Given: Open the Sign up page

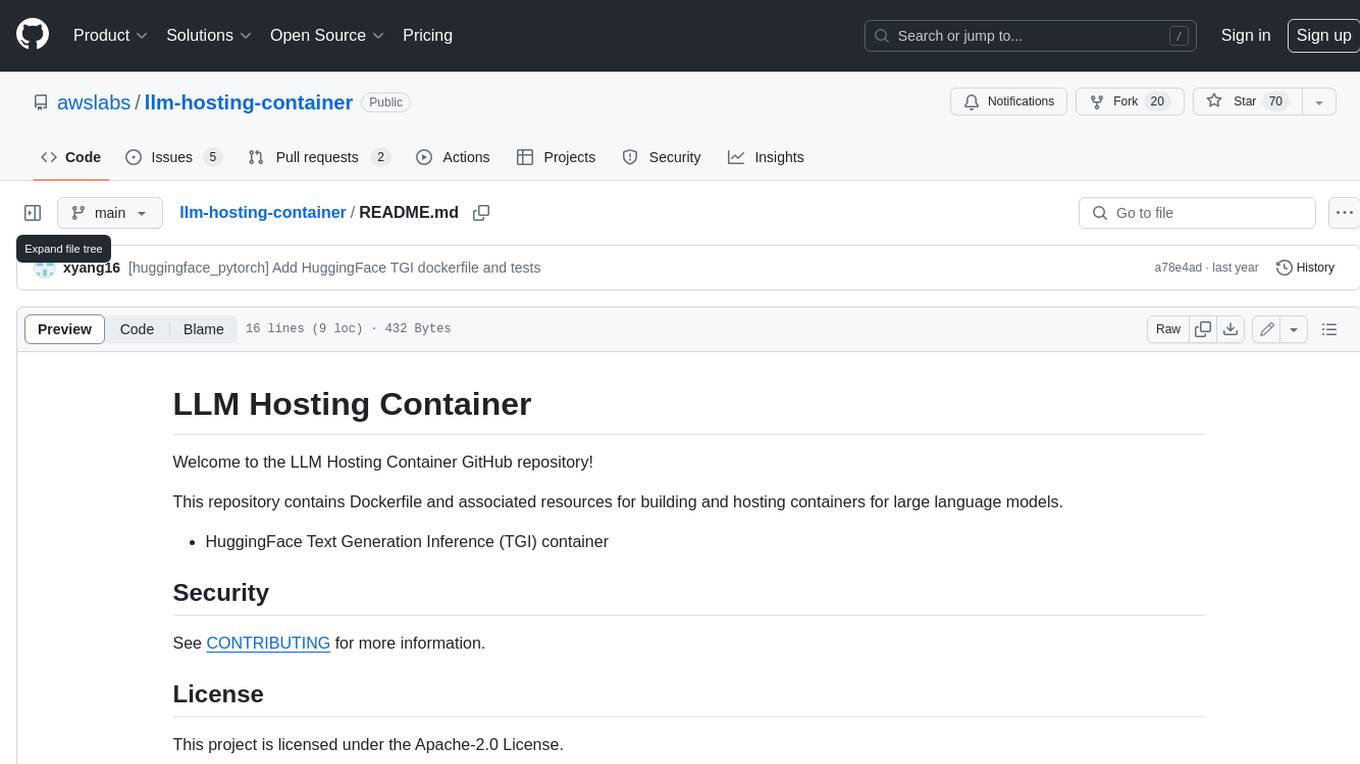Looking at the screenshot, I should pos(1323,35).
